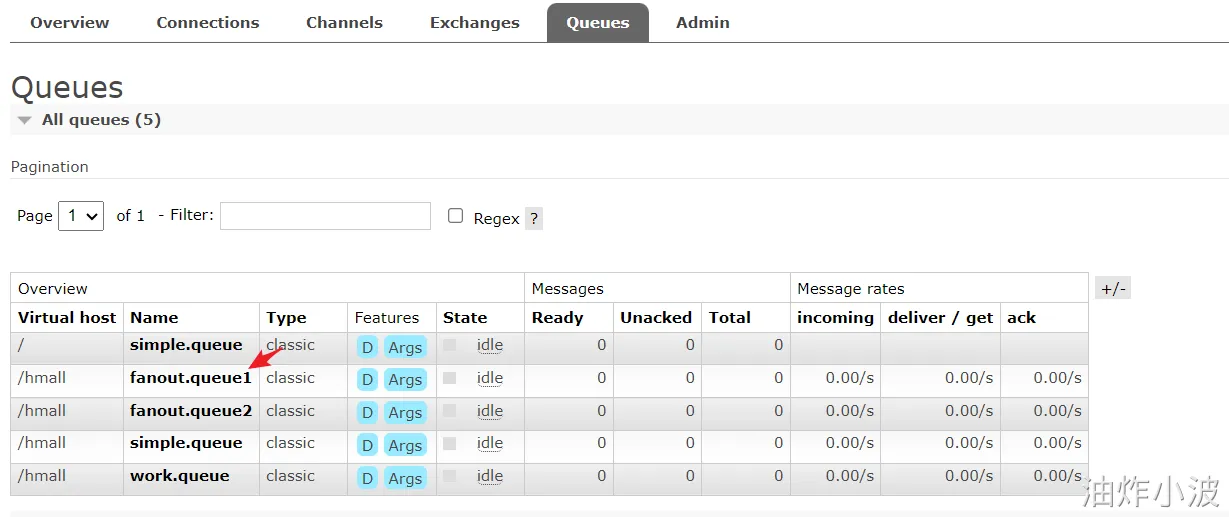Click the D badge in work.queue row
Viewport: 1229px width, 517px height.
click(367, 478)
